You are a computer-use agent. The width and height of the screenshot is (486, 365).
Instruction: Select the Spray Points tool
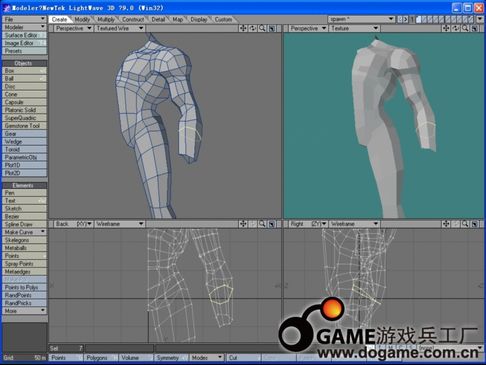[x=24, y=264]
